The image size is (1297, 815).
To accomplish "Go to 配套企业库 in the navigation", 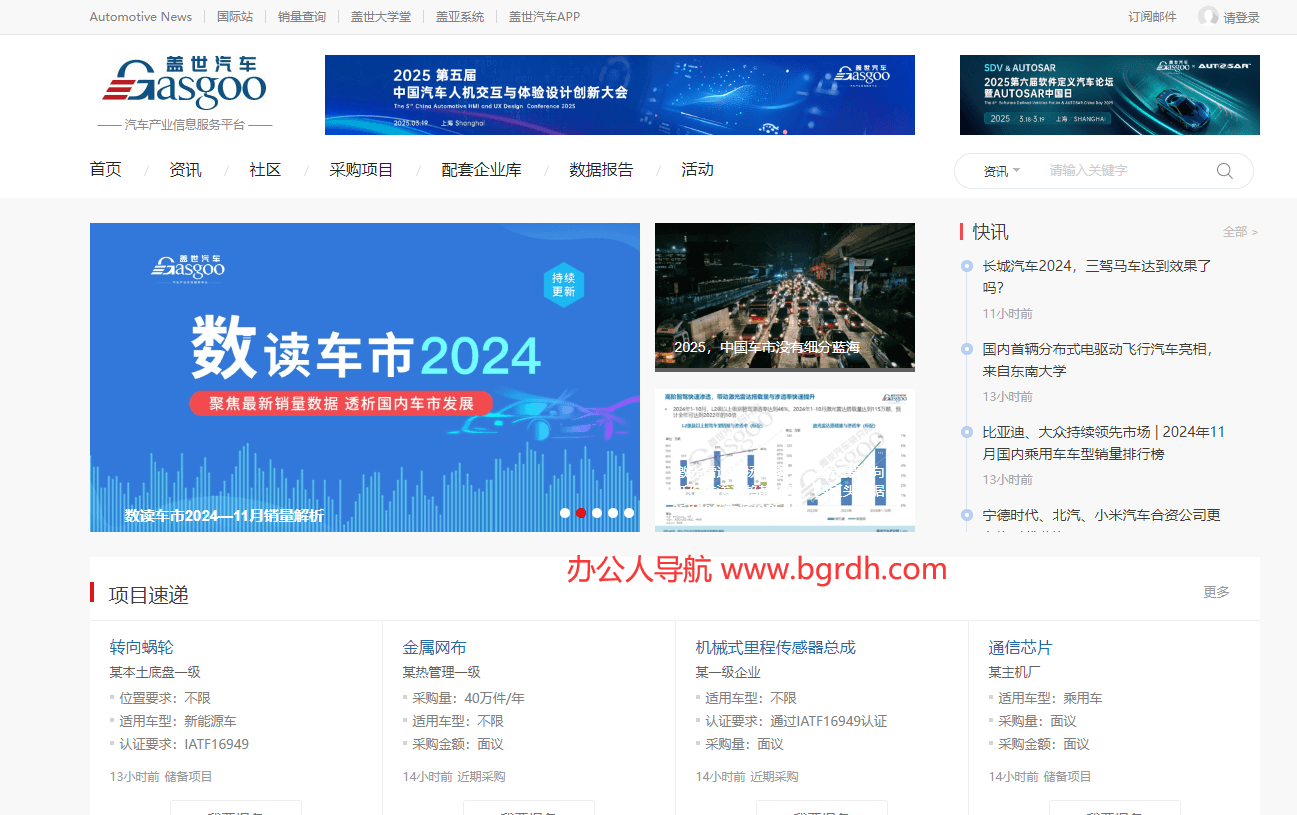I will tap(481, 170).
